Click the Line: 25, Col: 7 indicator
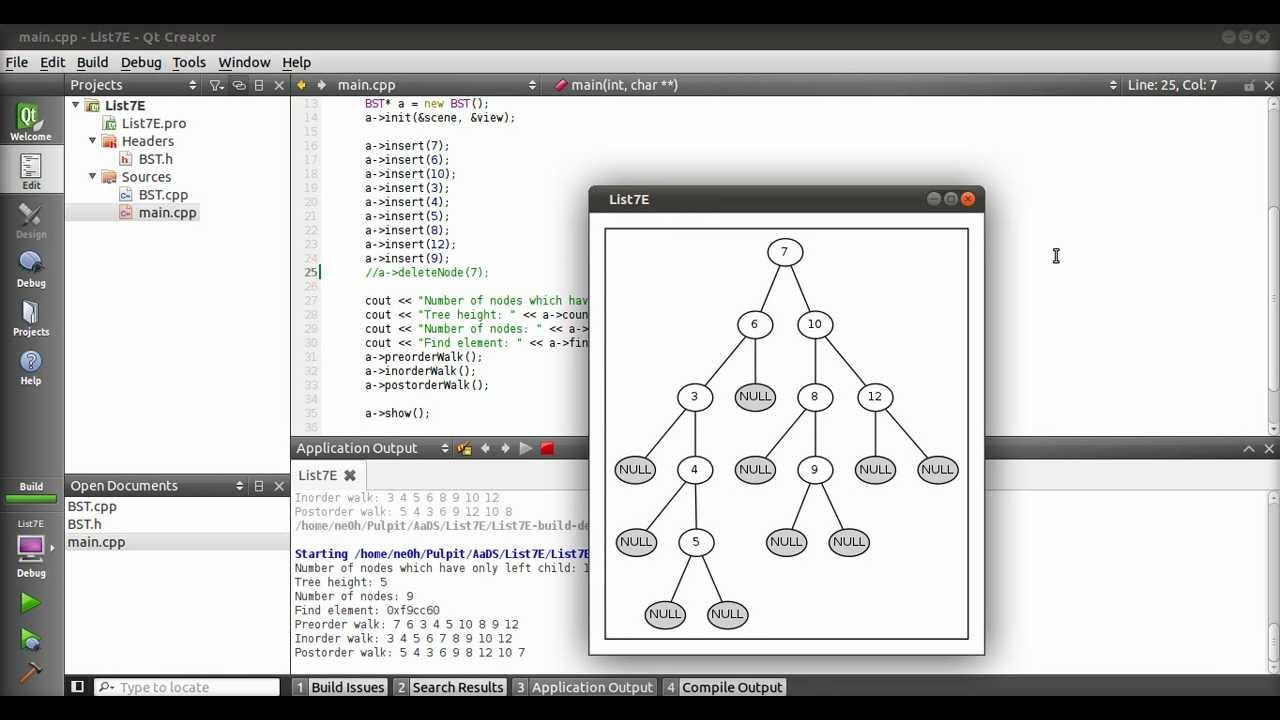This screenshot has height=720, width=1280. tap(1172, 85)
